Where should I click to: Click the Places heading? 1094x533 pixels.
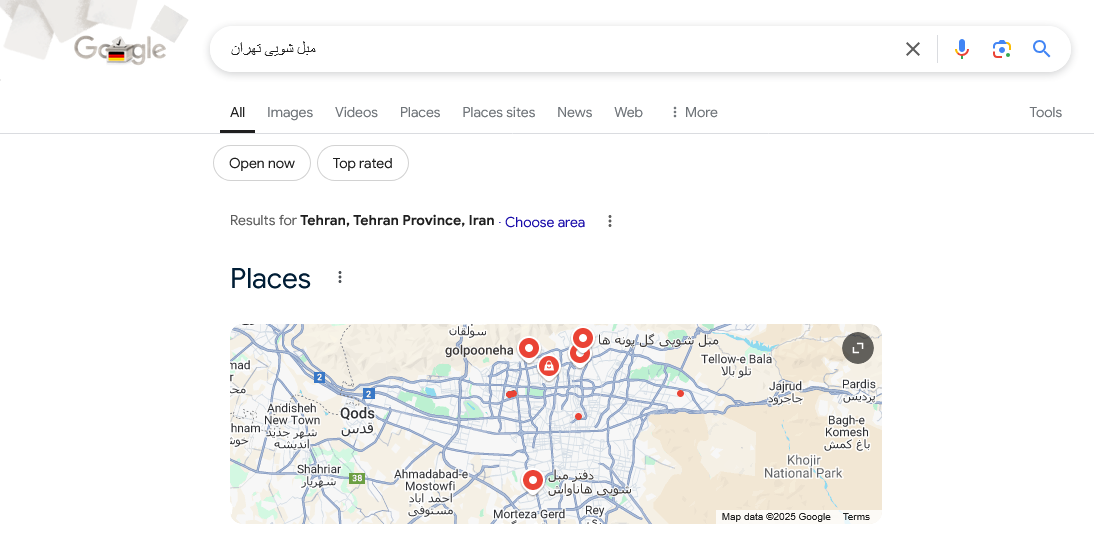tap(271, 278)
